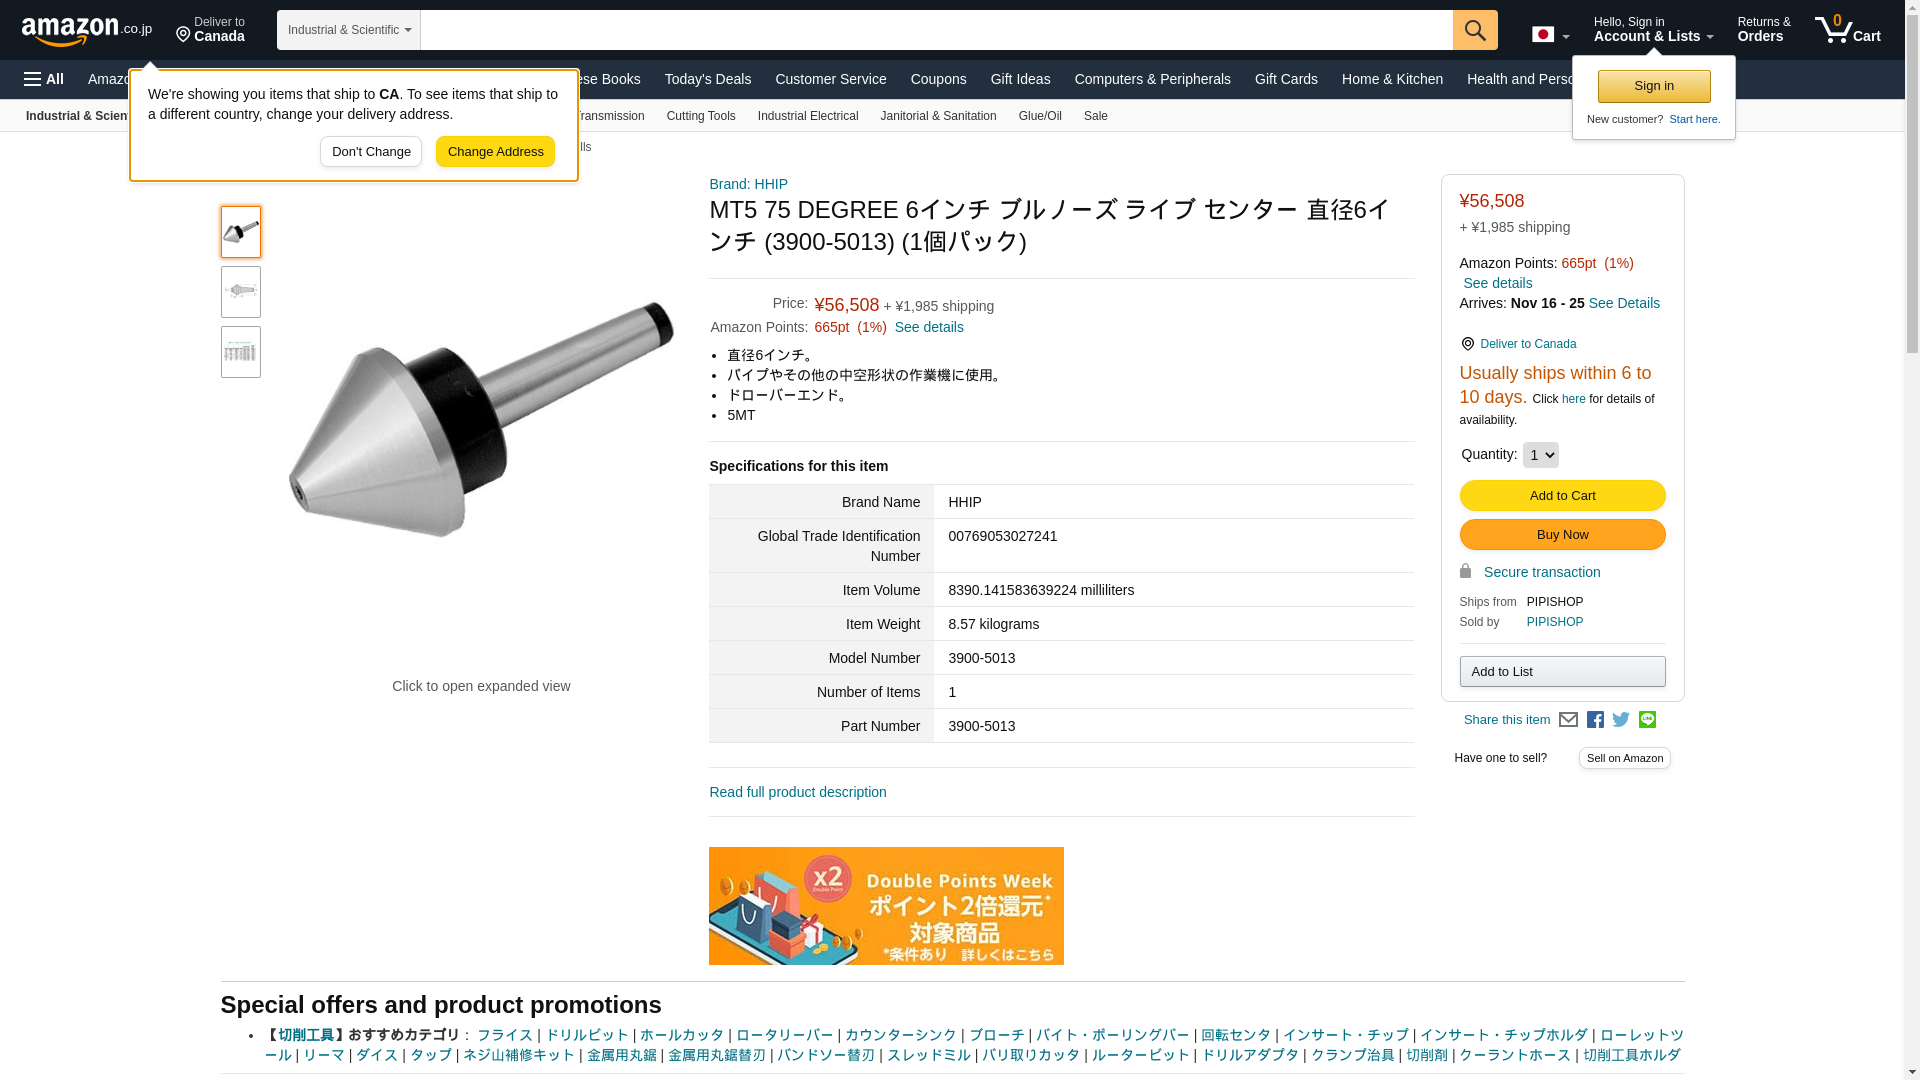
Task: Open the shopping cart icon
Action: pyautogui.click(x=1848, y=30)
